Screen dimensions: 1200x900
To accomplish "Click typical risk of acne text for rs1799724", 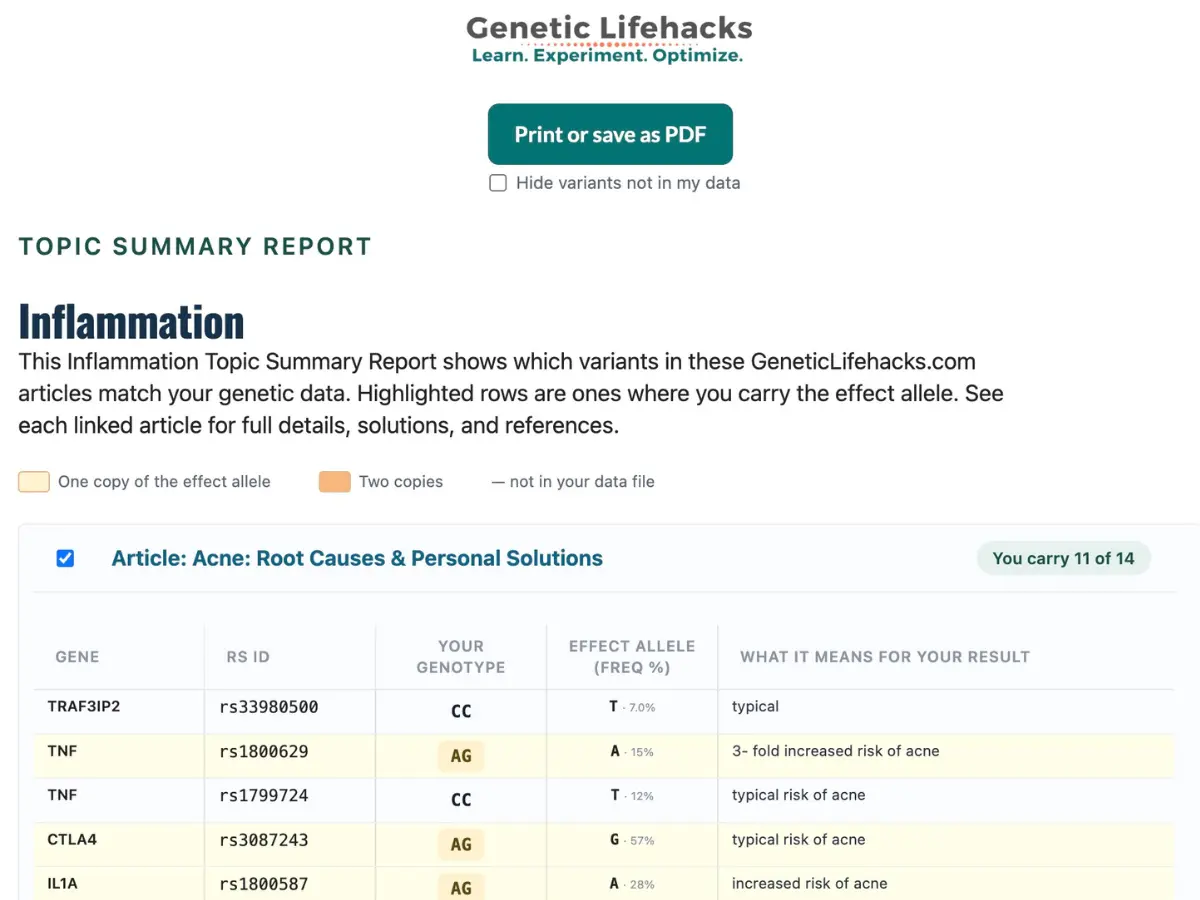I will tap(798, 795).
